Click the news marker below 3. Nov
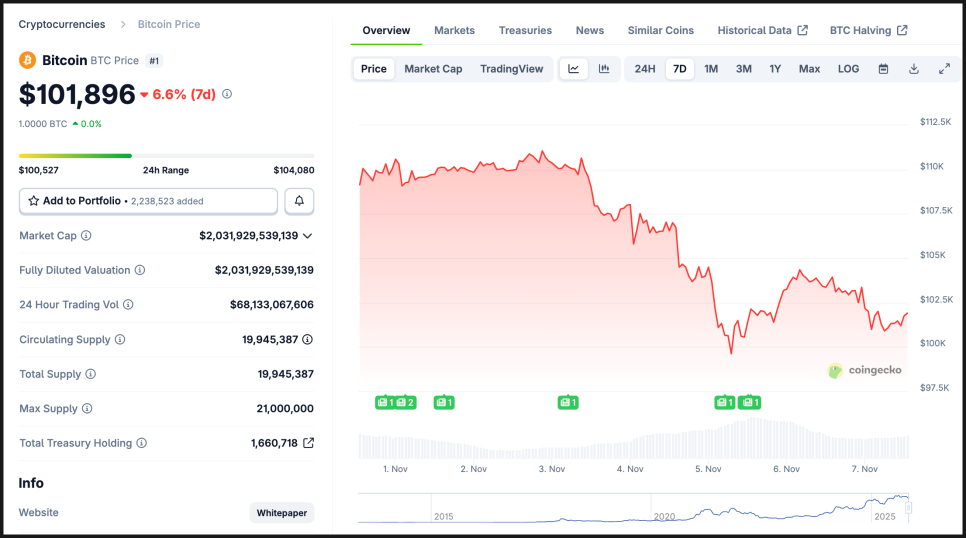 (568, 402)
